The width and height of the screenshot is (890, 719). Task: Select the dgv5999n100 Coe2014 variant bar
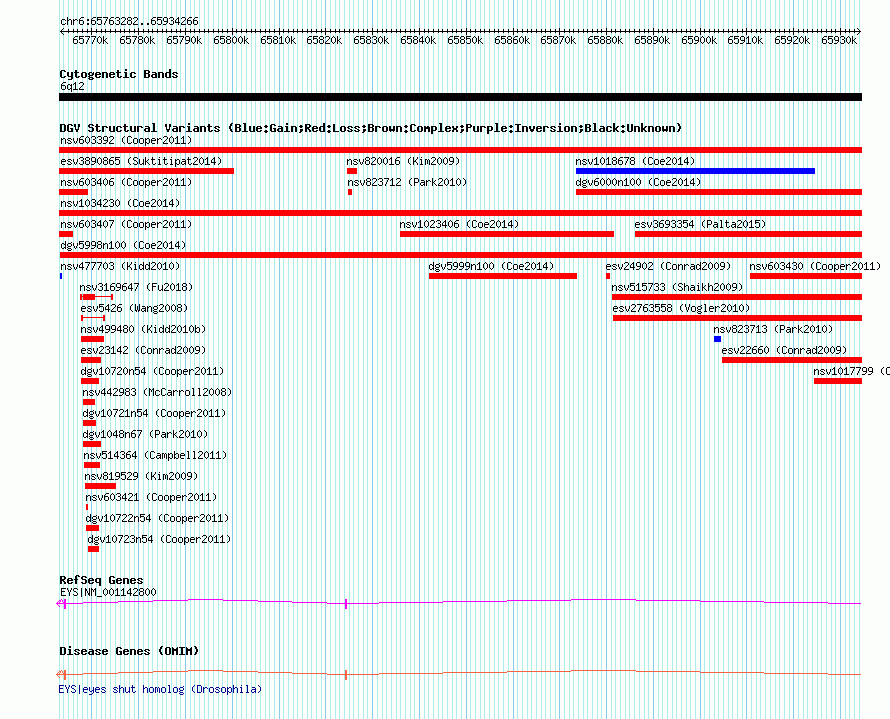point(503,276)
